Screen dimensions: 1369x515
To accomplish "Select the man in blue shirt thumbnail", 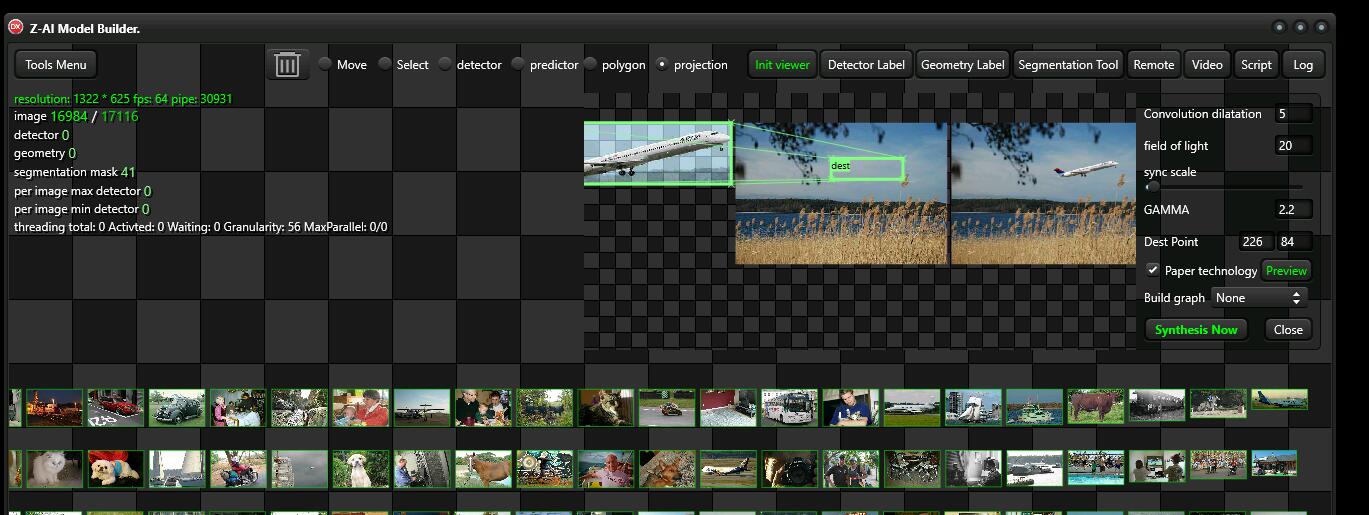I will point(851,407).
